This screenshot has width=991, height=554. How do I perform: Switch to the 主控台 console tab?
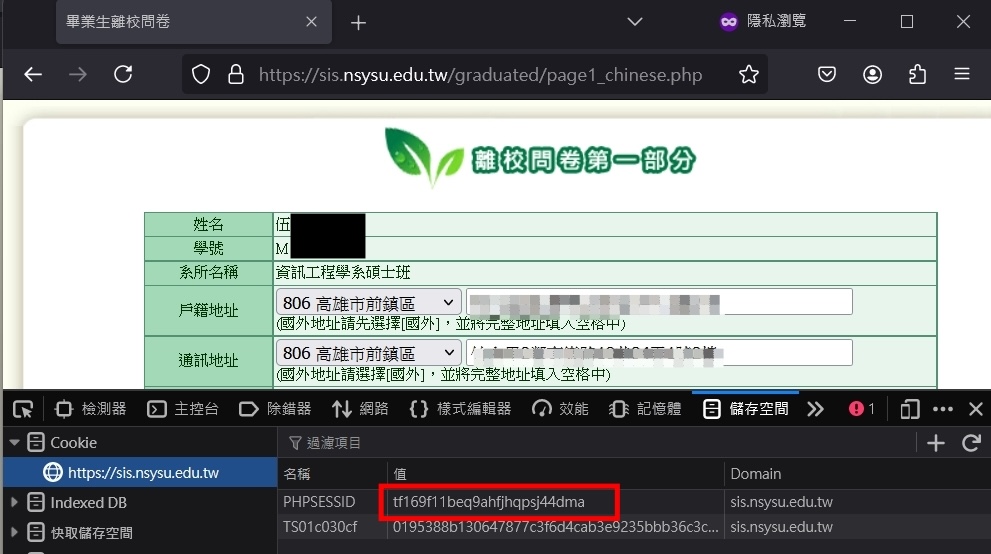(183, 409)
